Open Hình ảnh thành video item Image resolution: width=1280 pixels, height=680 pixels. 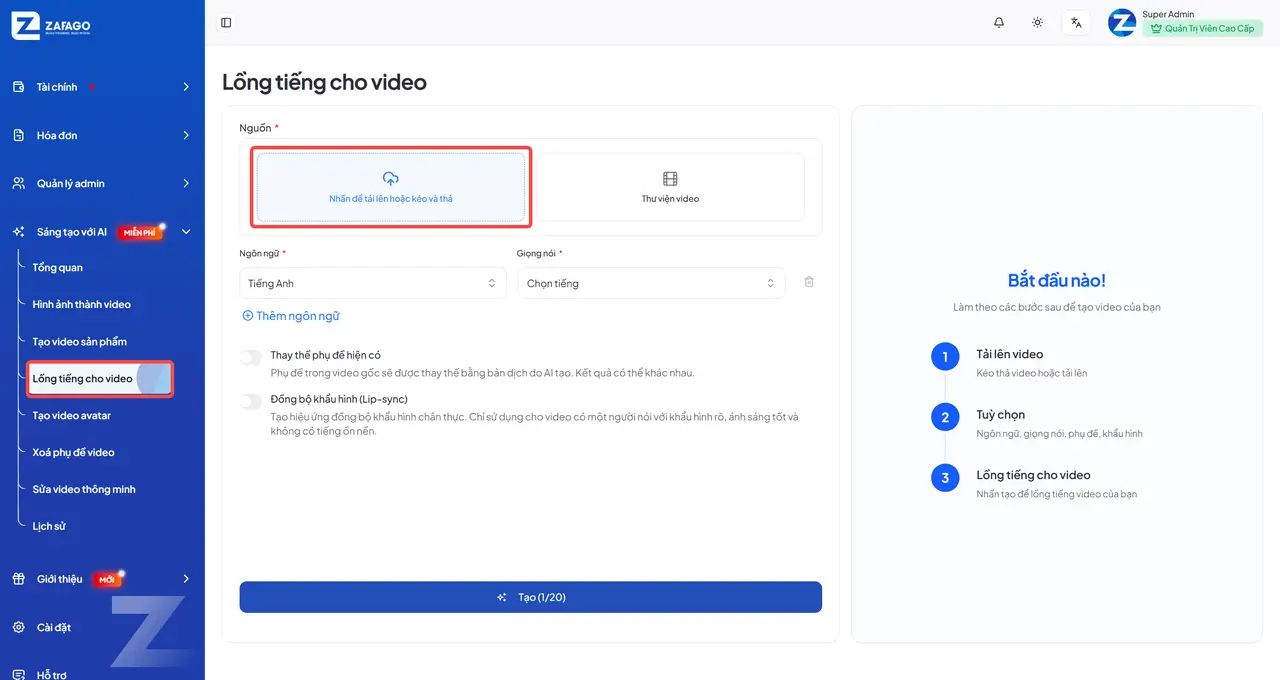click(81, 304)
